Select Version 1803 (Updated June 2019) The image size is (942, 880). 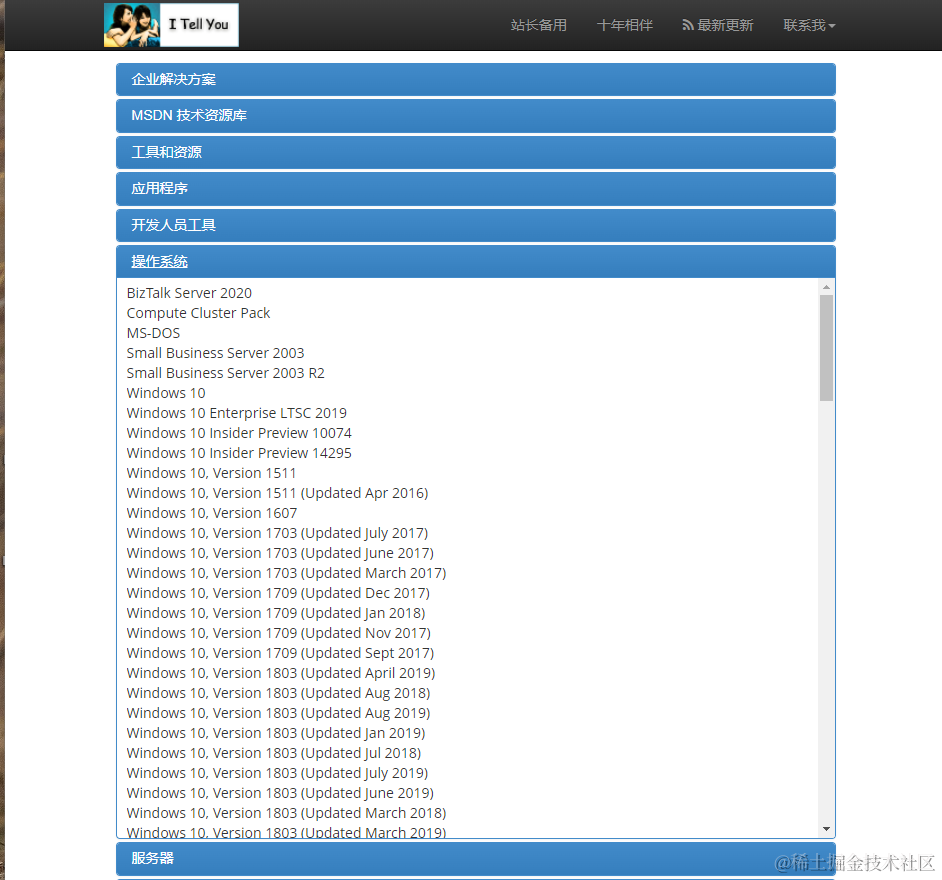tap(280, 794)
